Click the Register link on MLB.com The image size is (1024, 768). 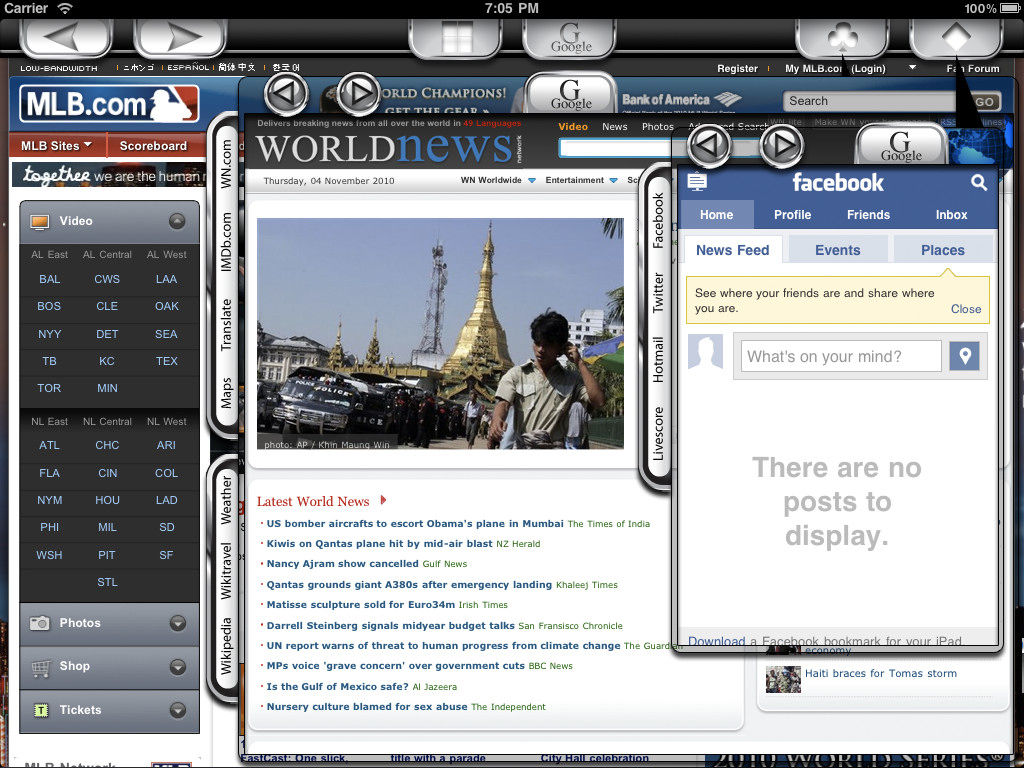pos(737,69)
